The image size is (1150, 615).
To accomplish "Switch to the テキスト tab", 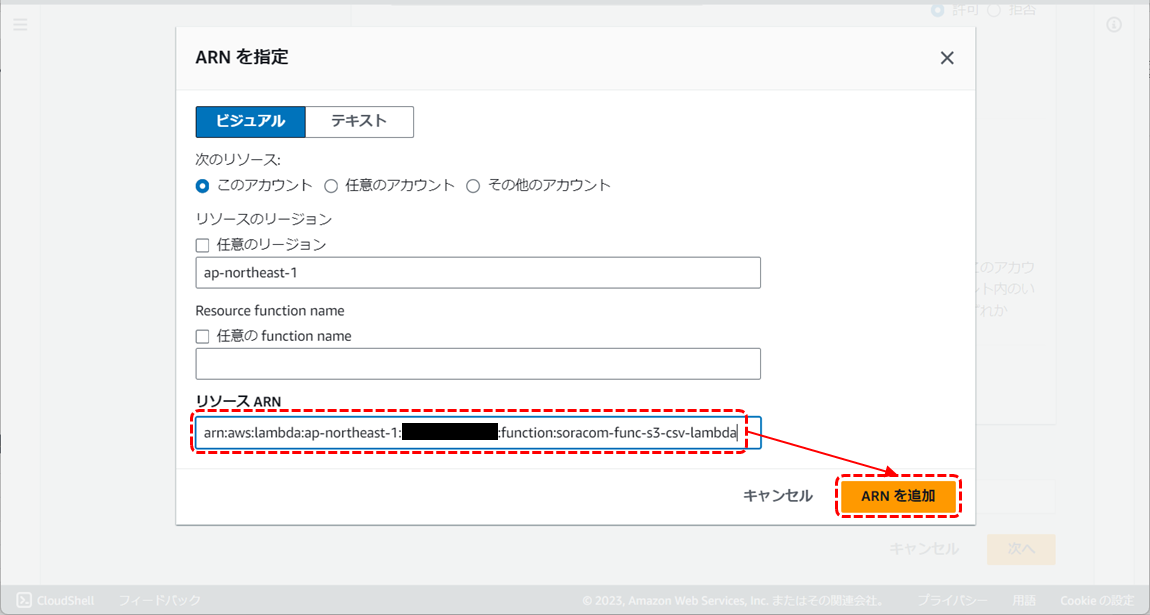I will coord(359,122).
